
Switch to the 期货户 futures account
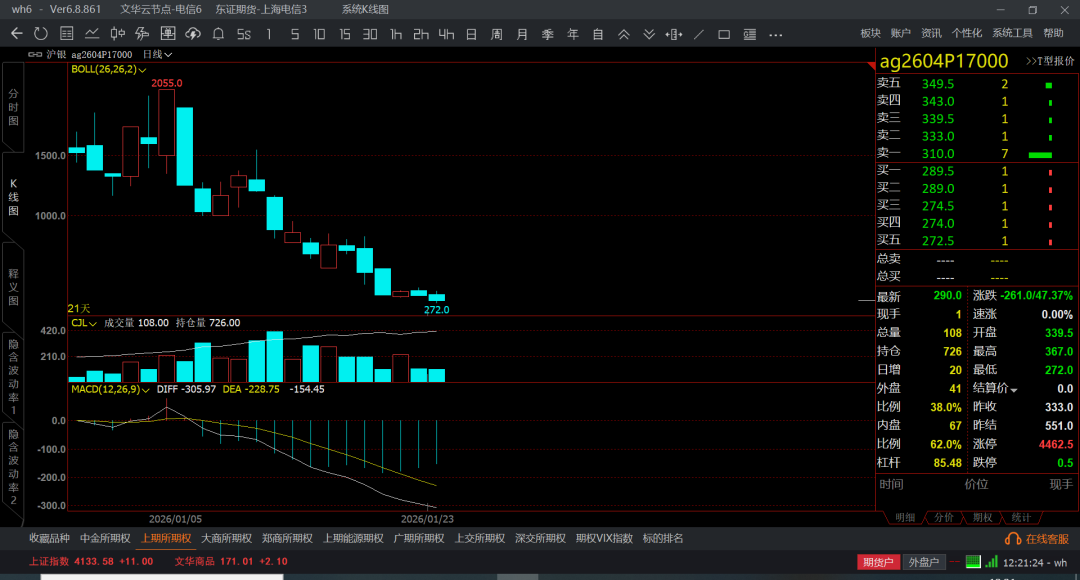coord(877,562)
